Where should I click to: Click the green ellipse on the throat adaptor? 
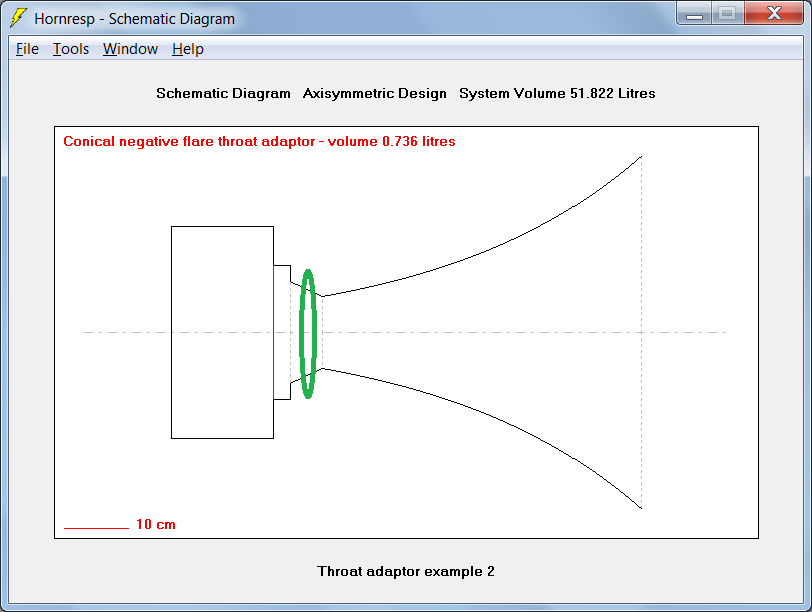pyautogui.click(x=308, y=334)
